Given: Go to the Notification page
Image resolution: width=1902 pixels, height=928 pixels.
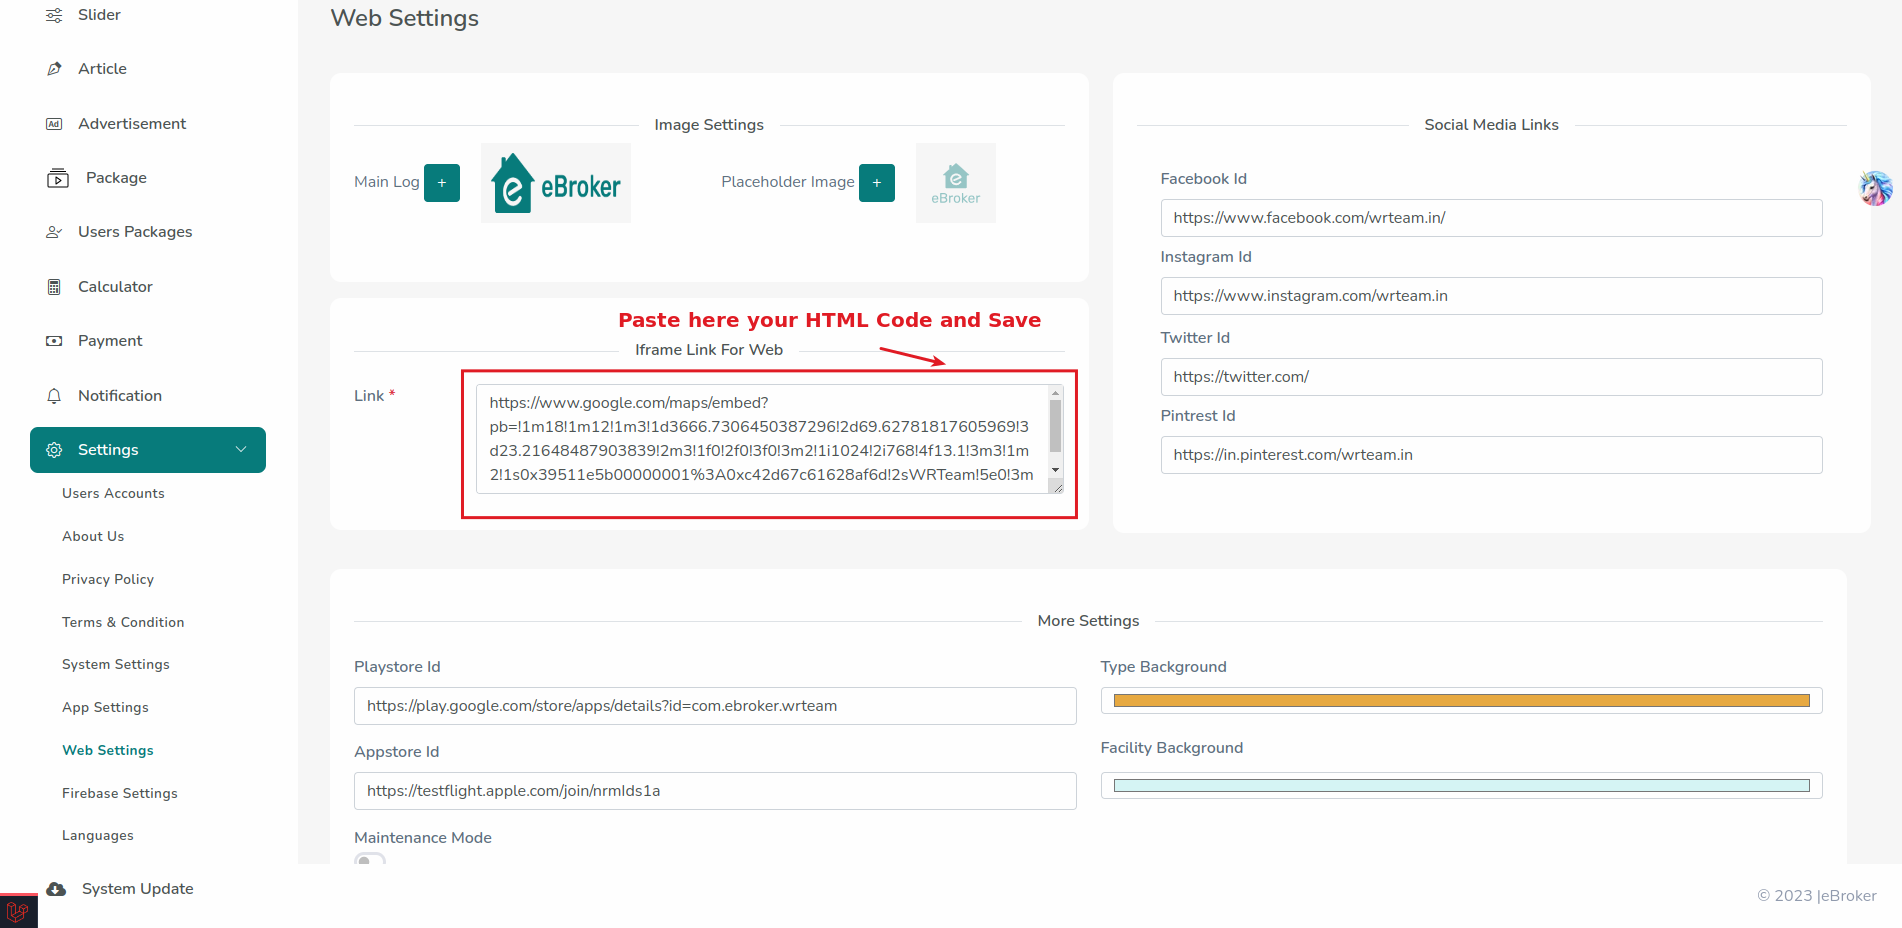Looking at the screenshot, I should pos(120,396).
